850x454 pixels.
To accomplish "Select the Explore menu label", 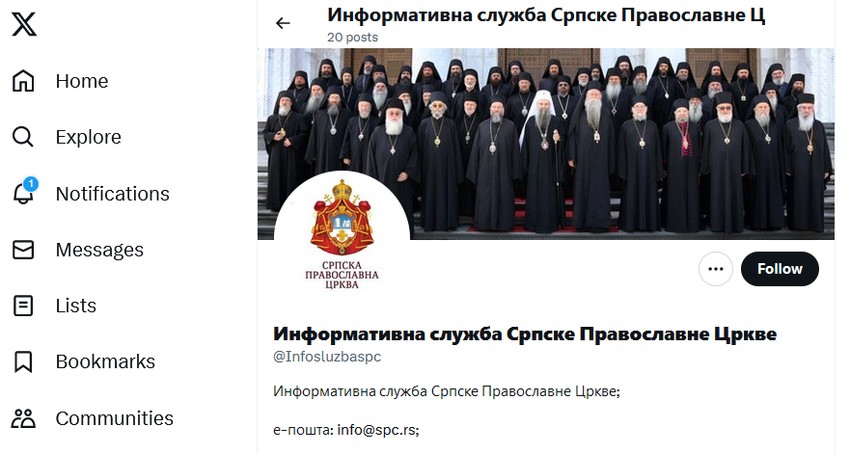I will tap(88, 137).
